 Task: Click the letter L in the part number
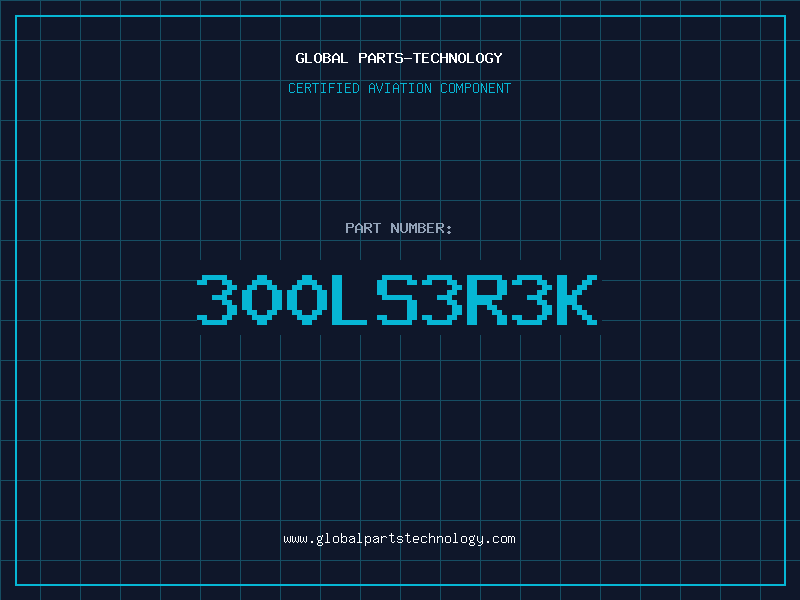pos(351,299)
